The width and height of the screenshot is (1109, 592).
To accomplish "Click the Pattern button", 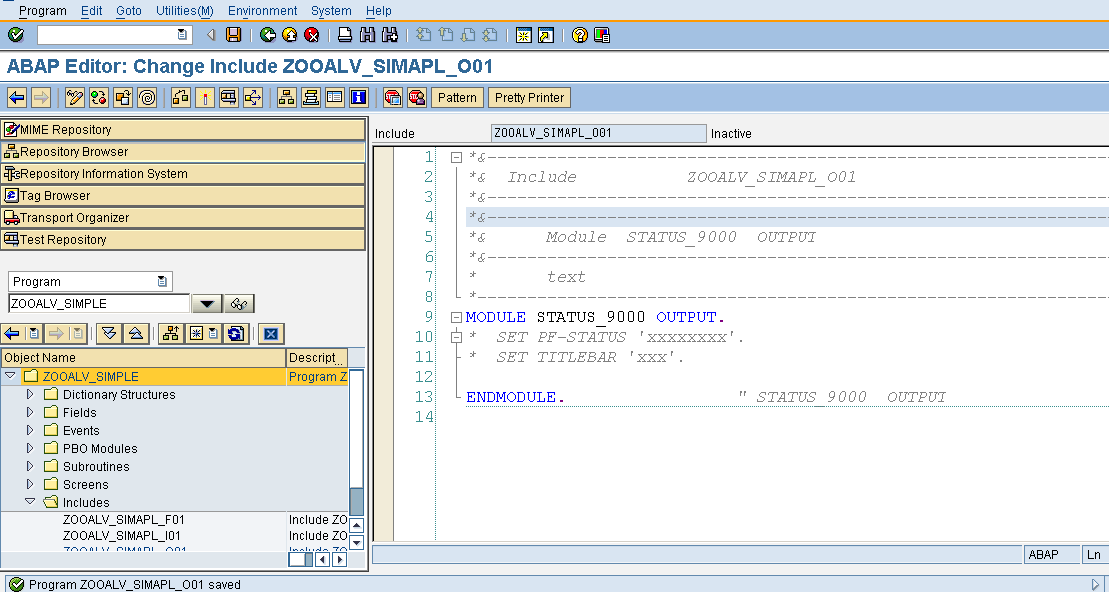I will click(456, 97).
